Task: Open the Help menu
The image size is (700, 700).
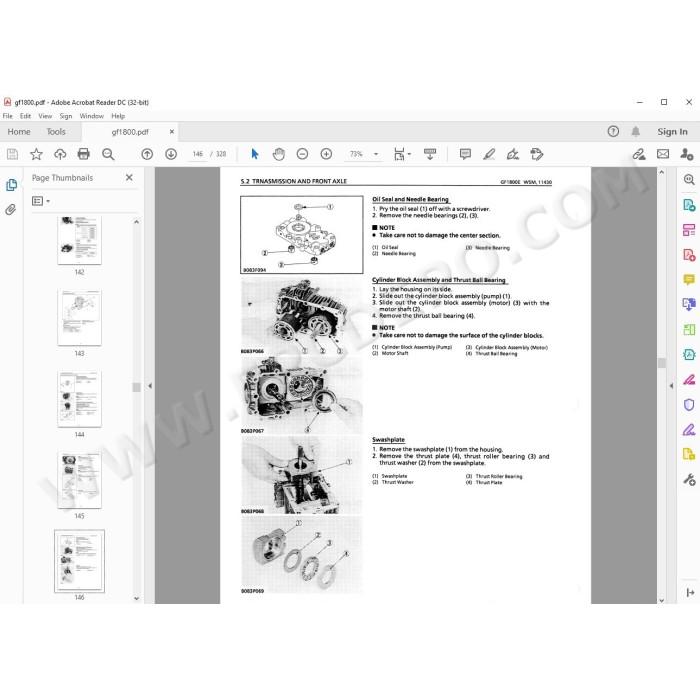Action: click(118, 116)
